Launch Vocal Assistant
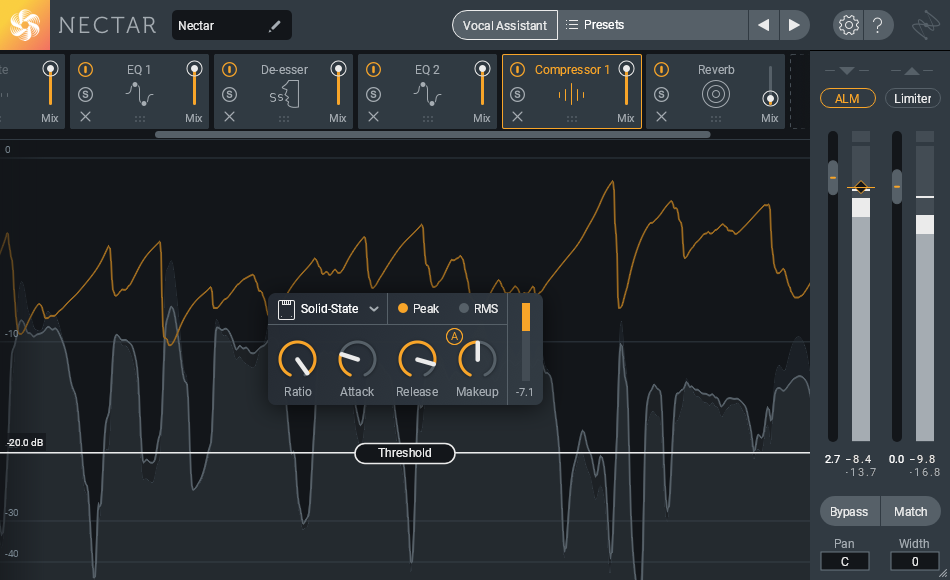 point(505,25)
